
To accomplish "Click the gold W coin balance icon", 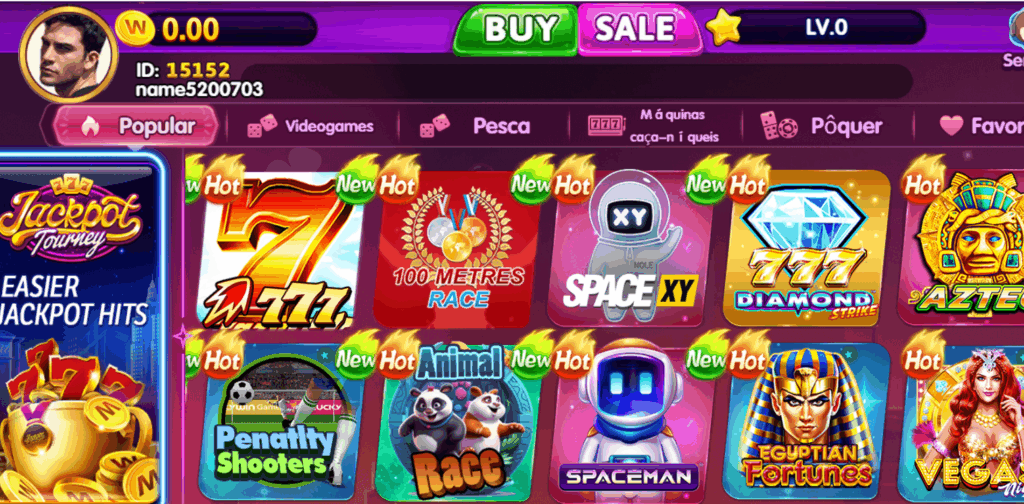I will 135,29.
